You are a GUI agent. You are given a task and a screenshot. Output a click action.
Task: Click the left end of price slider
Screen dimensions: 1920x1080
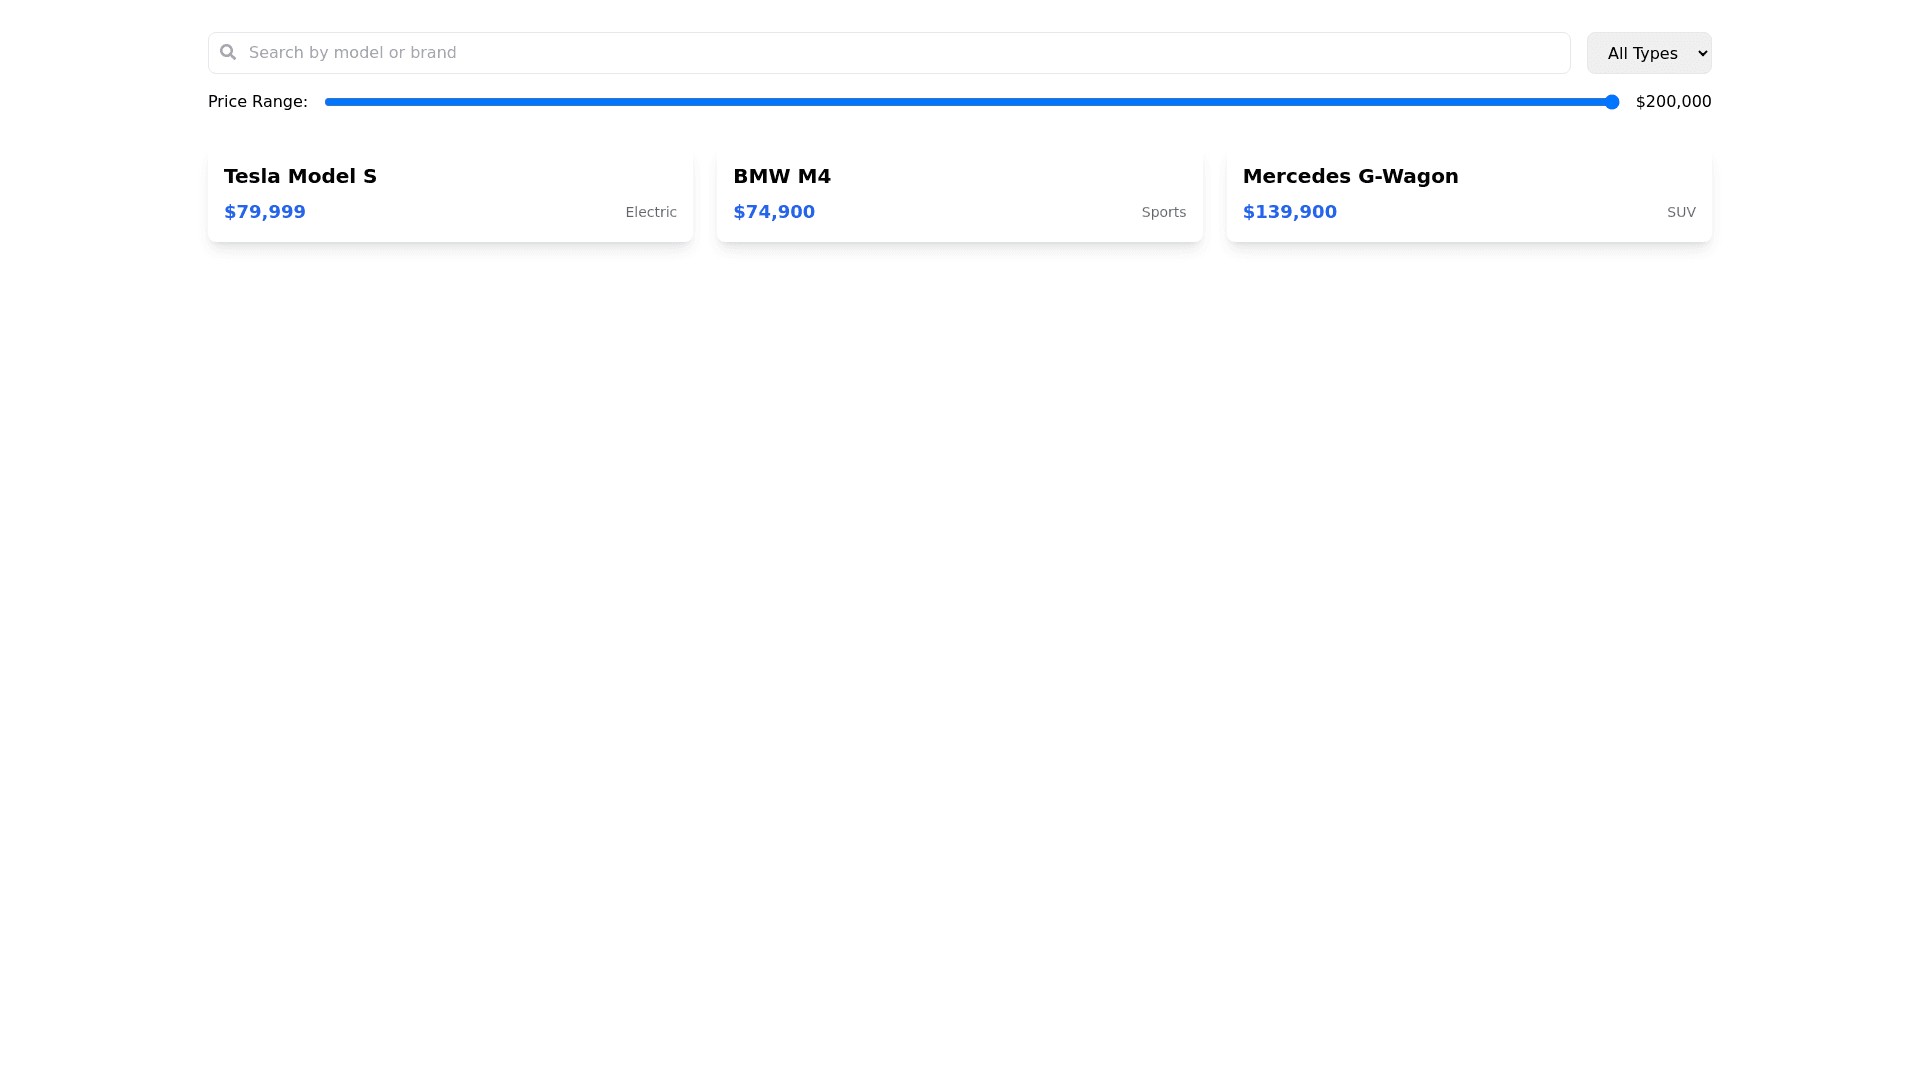(332, 102)
